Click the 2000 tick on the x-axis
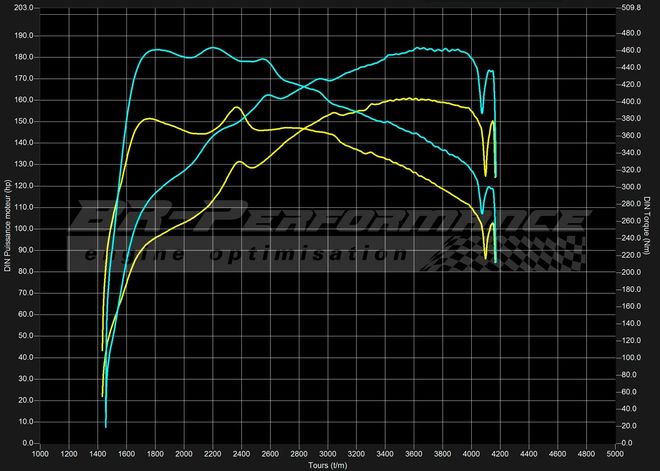 coord(184,453)
